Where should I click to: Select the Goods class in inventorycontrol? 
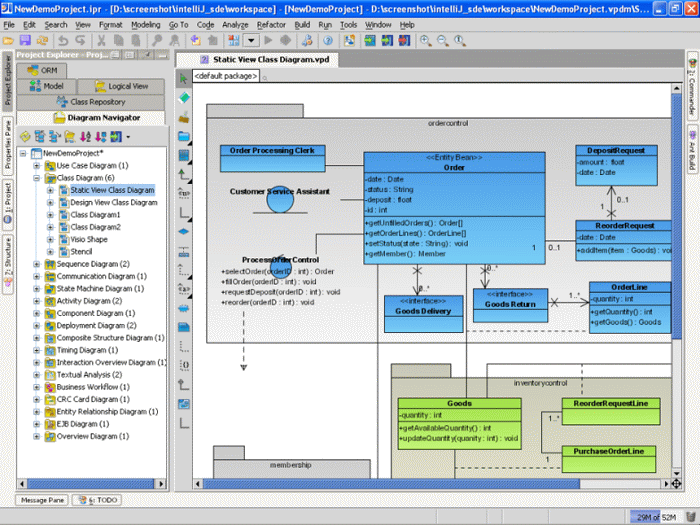click(459, 424)
